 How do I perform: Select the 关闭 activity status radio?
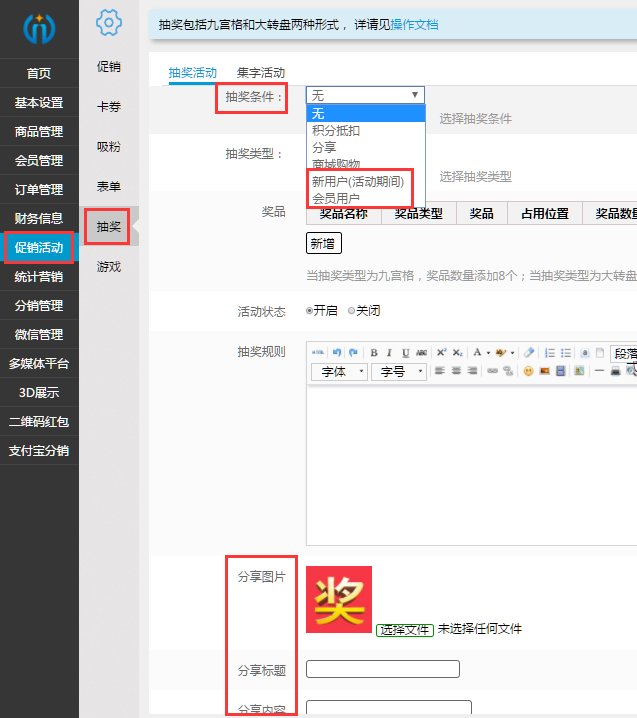(x=351, y=311)
